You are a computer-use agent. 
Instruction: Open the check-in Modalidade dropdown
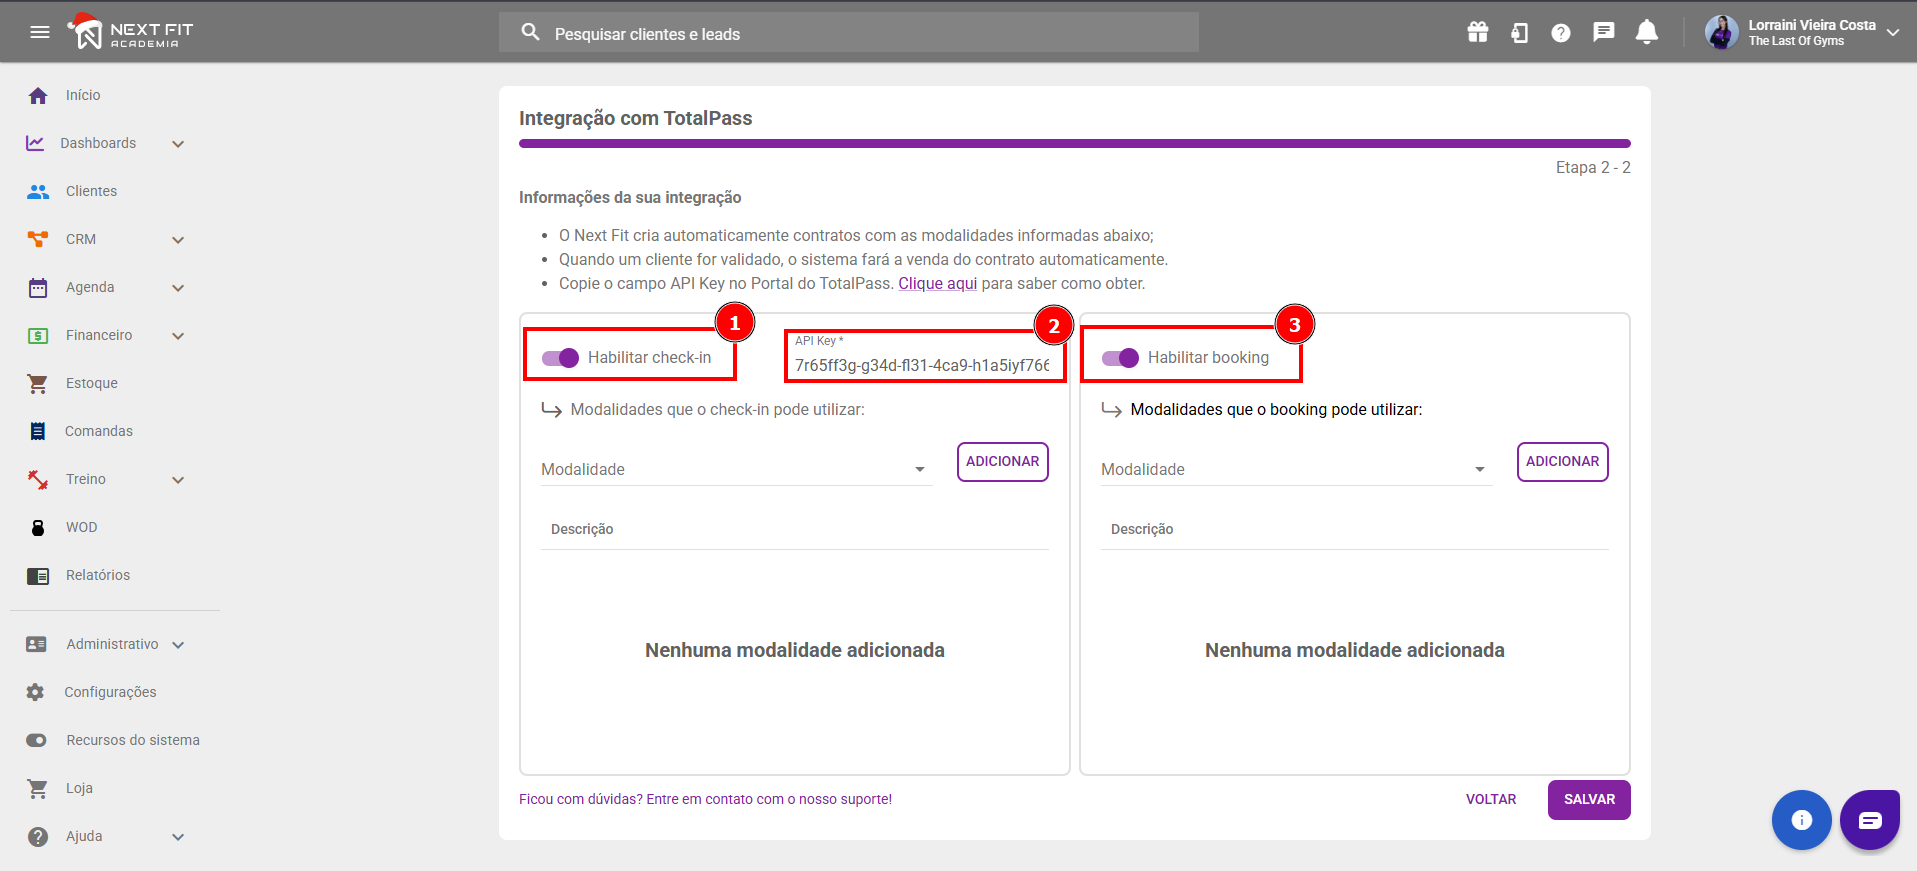[x=736, y=469]
